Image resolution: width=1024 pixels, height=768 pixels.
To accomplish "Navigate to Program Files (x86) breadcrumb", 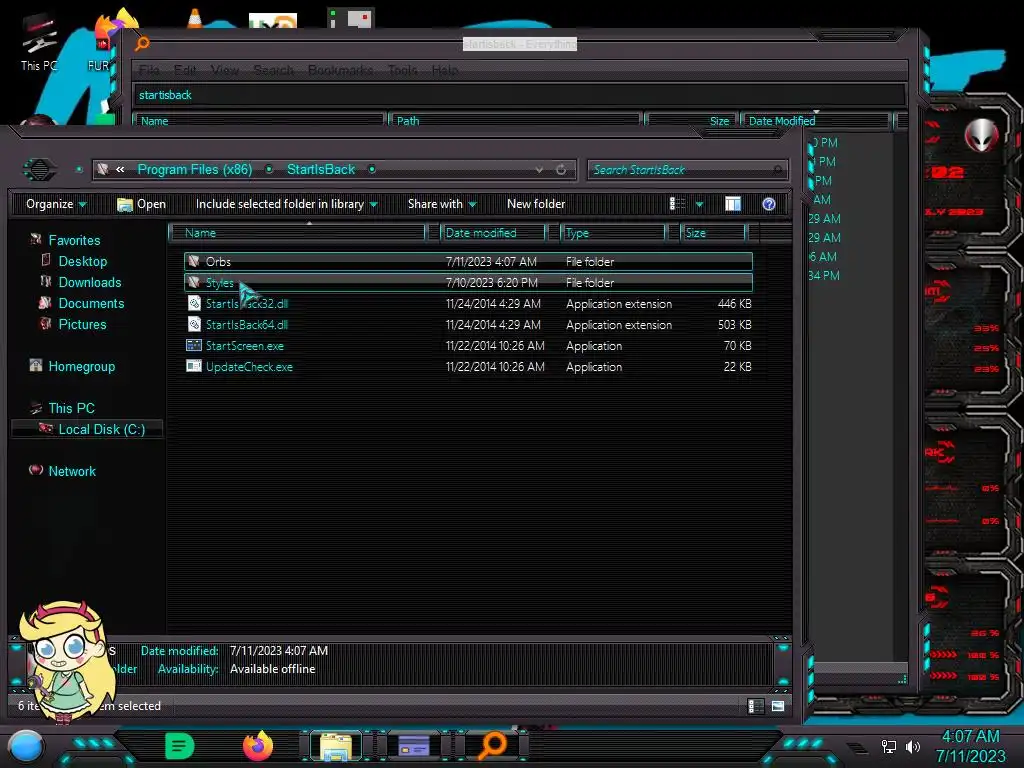I will click(x=195, y=170).
